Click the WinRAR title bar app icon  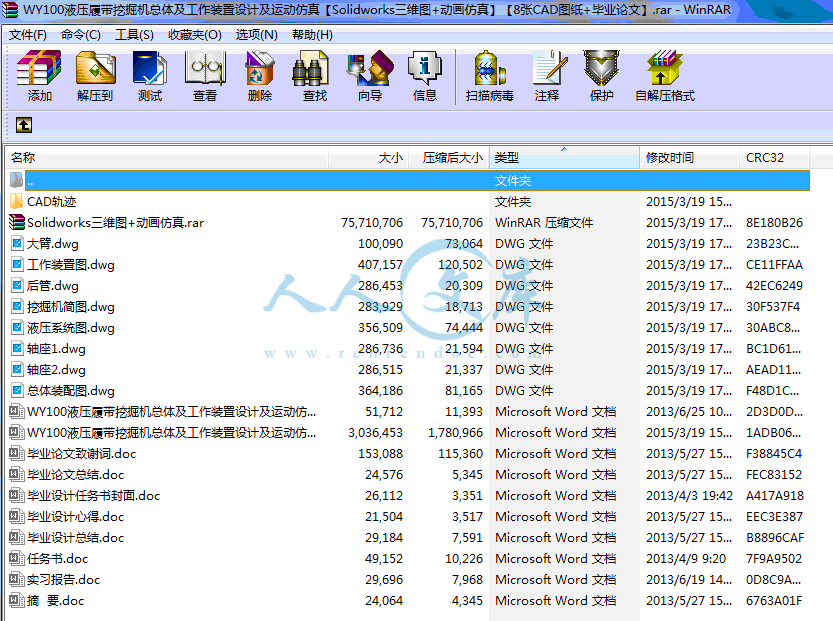point(10,10)
